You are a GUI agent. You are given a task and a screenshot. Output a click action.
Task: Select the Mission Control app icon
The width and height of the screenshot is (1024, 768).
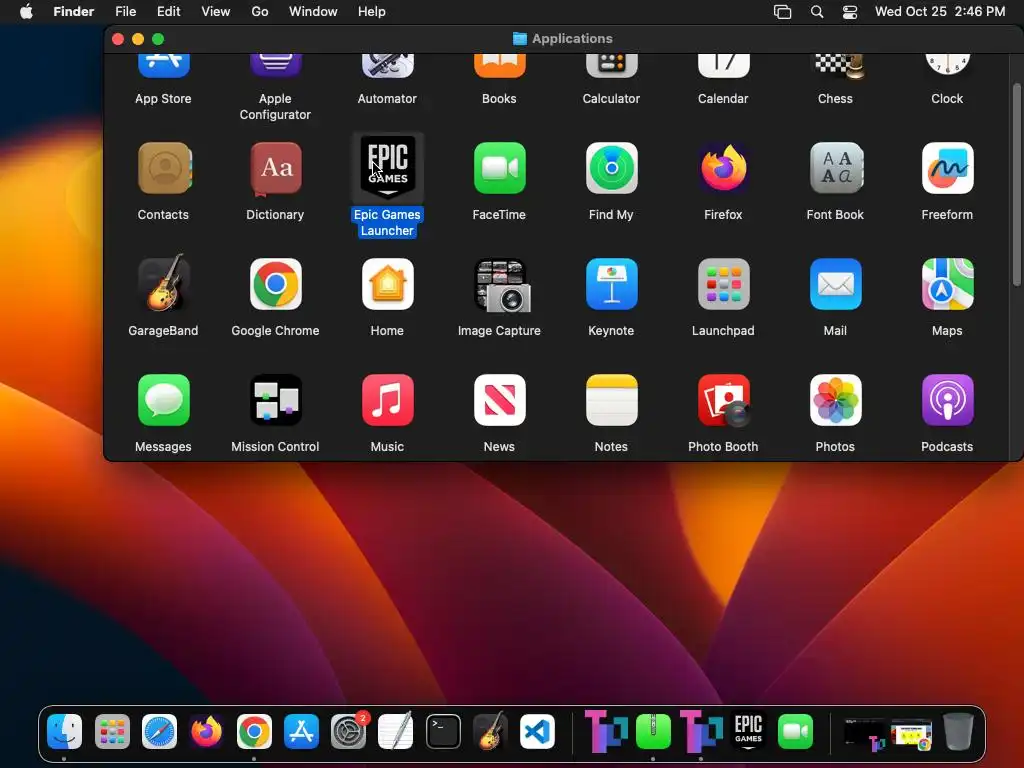pos(276,400)
